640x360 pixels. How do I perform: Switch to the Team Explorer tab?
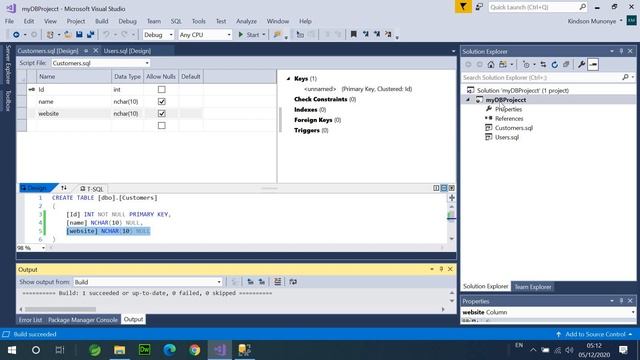(533, 287)
